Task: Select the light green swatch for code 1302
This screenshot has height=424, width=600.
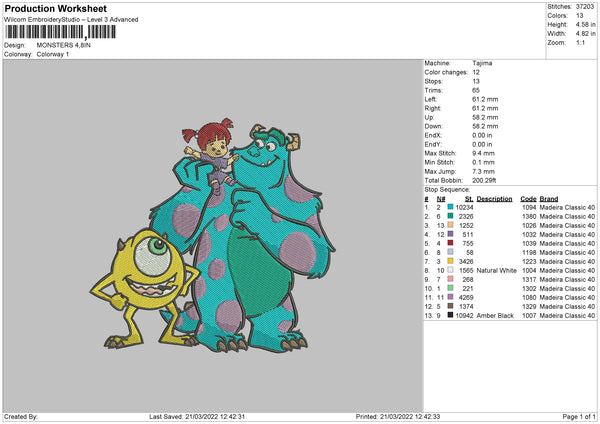Action: pyautogui.click(x=450, y=288)
